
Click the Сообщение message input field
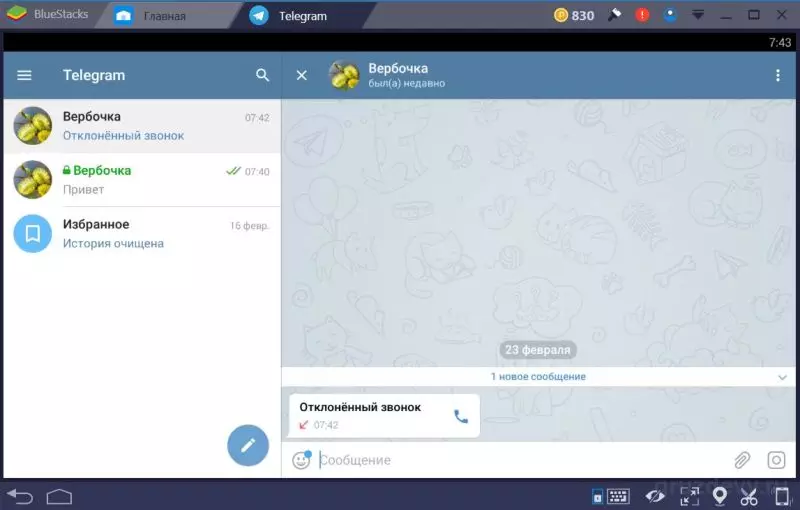click(x=523, y=460)
